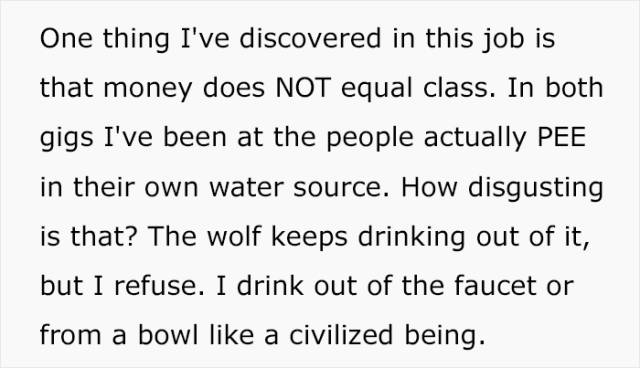Click the word 'refuse.' in the sixth line
Image resolution: width=640 pixels, height=368 pixels.
pyautogui.click(x=159, y=286)
